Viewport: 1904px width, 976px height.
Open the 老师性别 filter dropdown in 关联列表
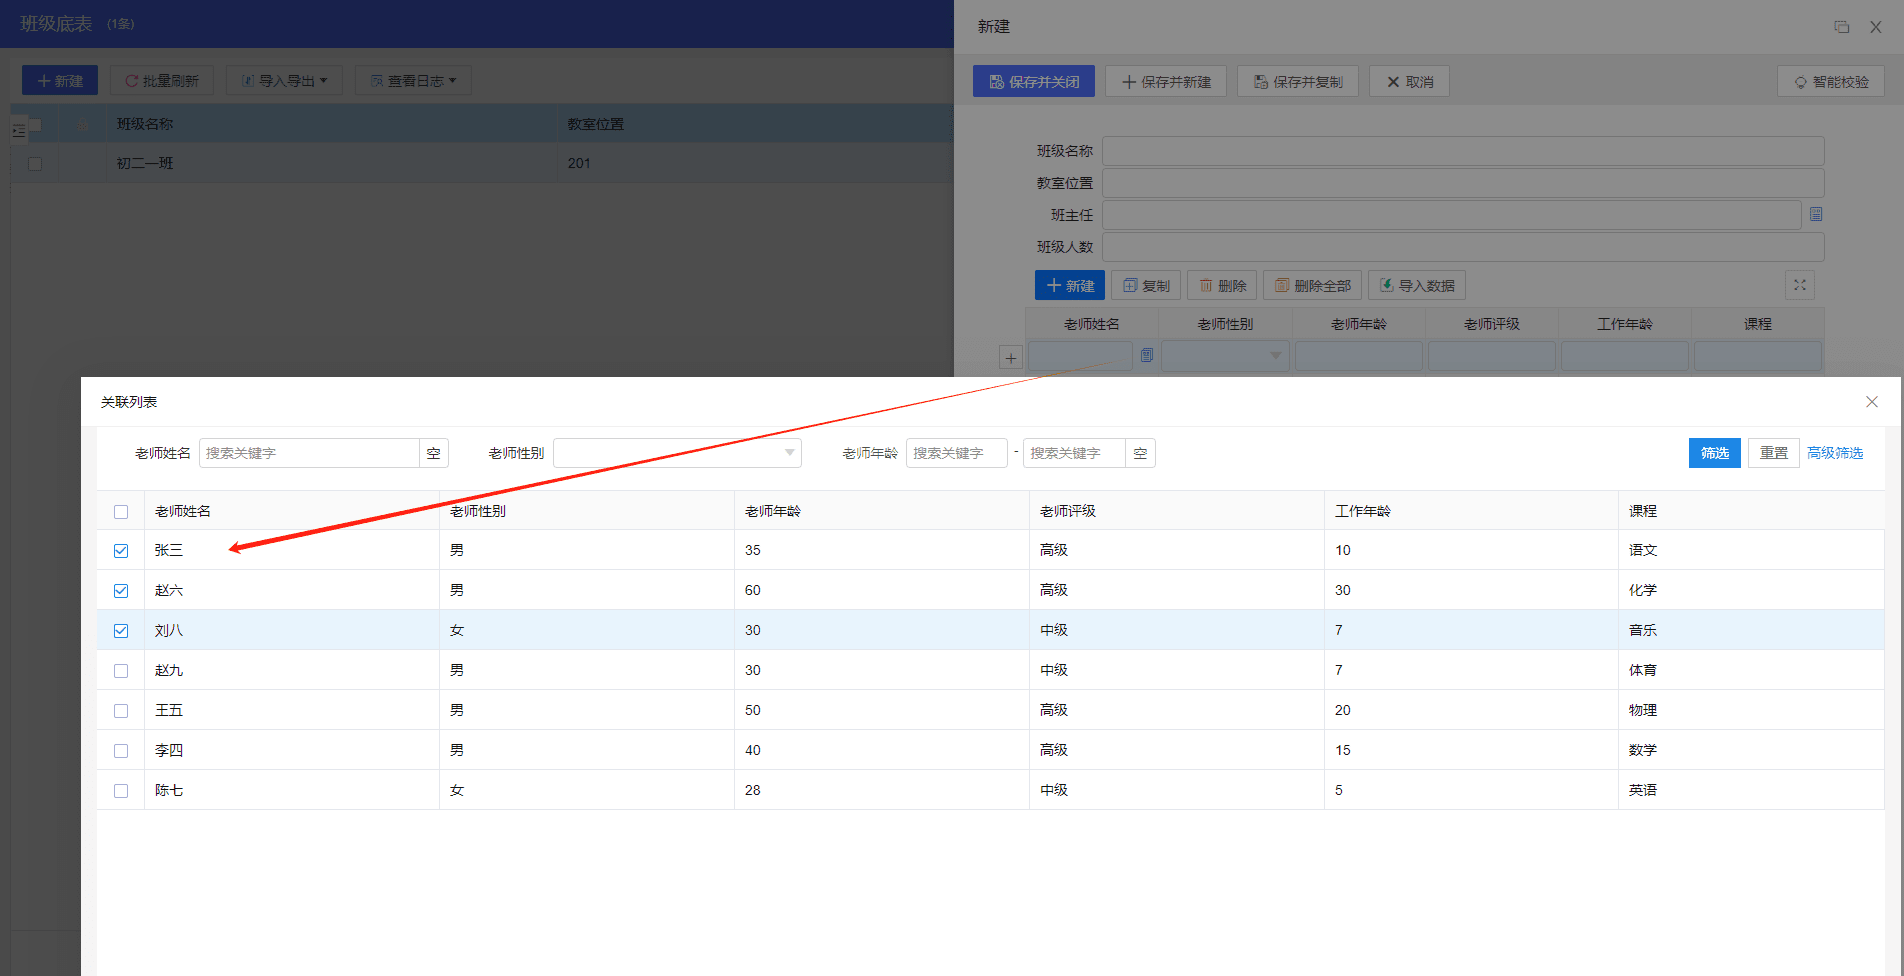(x=677, y=453)
